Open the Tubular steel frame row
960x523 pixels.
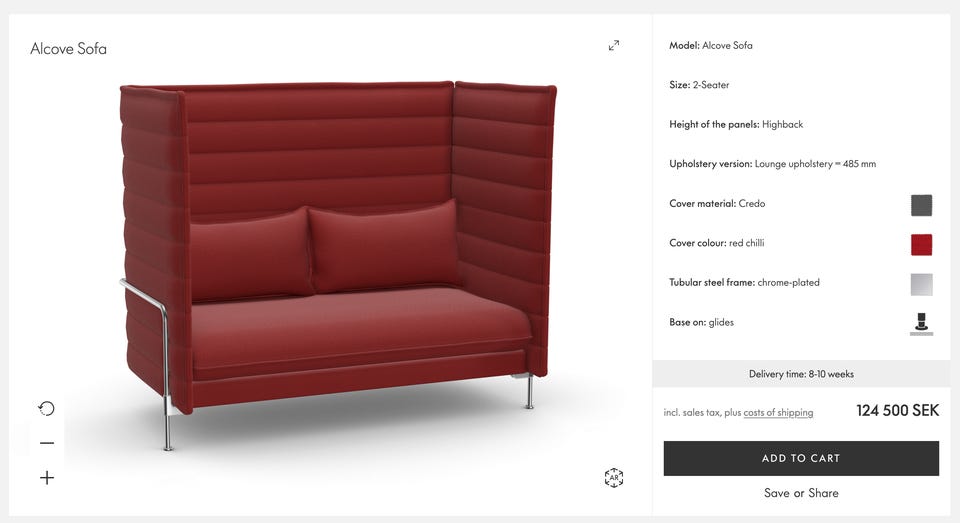801,282
